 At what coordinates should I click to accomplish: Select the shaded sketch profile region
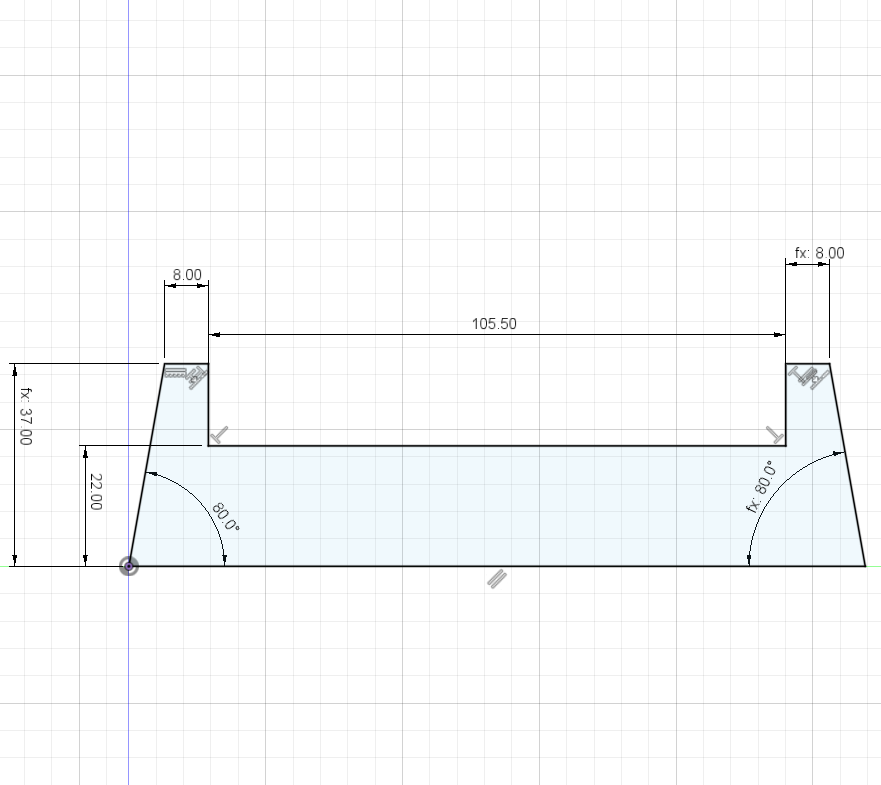[x=497, y=506]
